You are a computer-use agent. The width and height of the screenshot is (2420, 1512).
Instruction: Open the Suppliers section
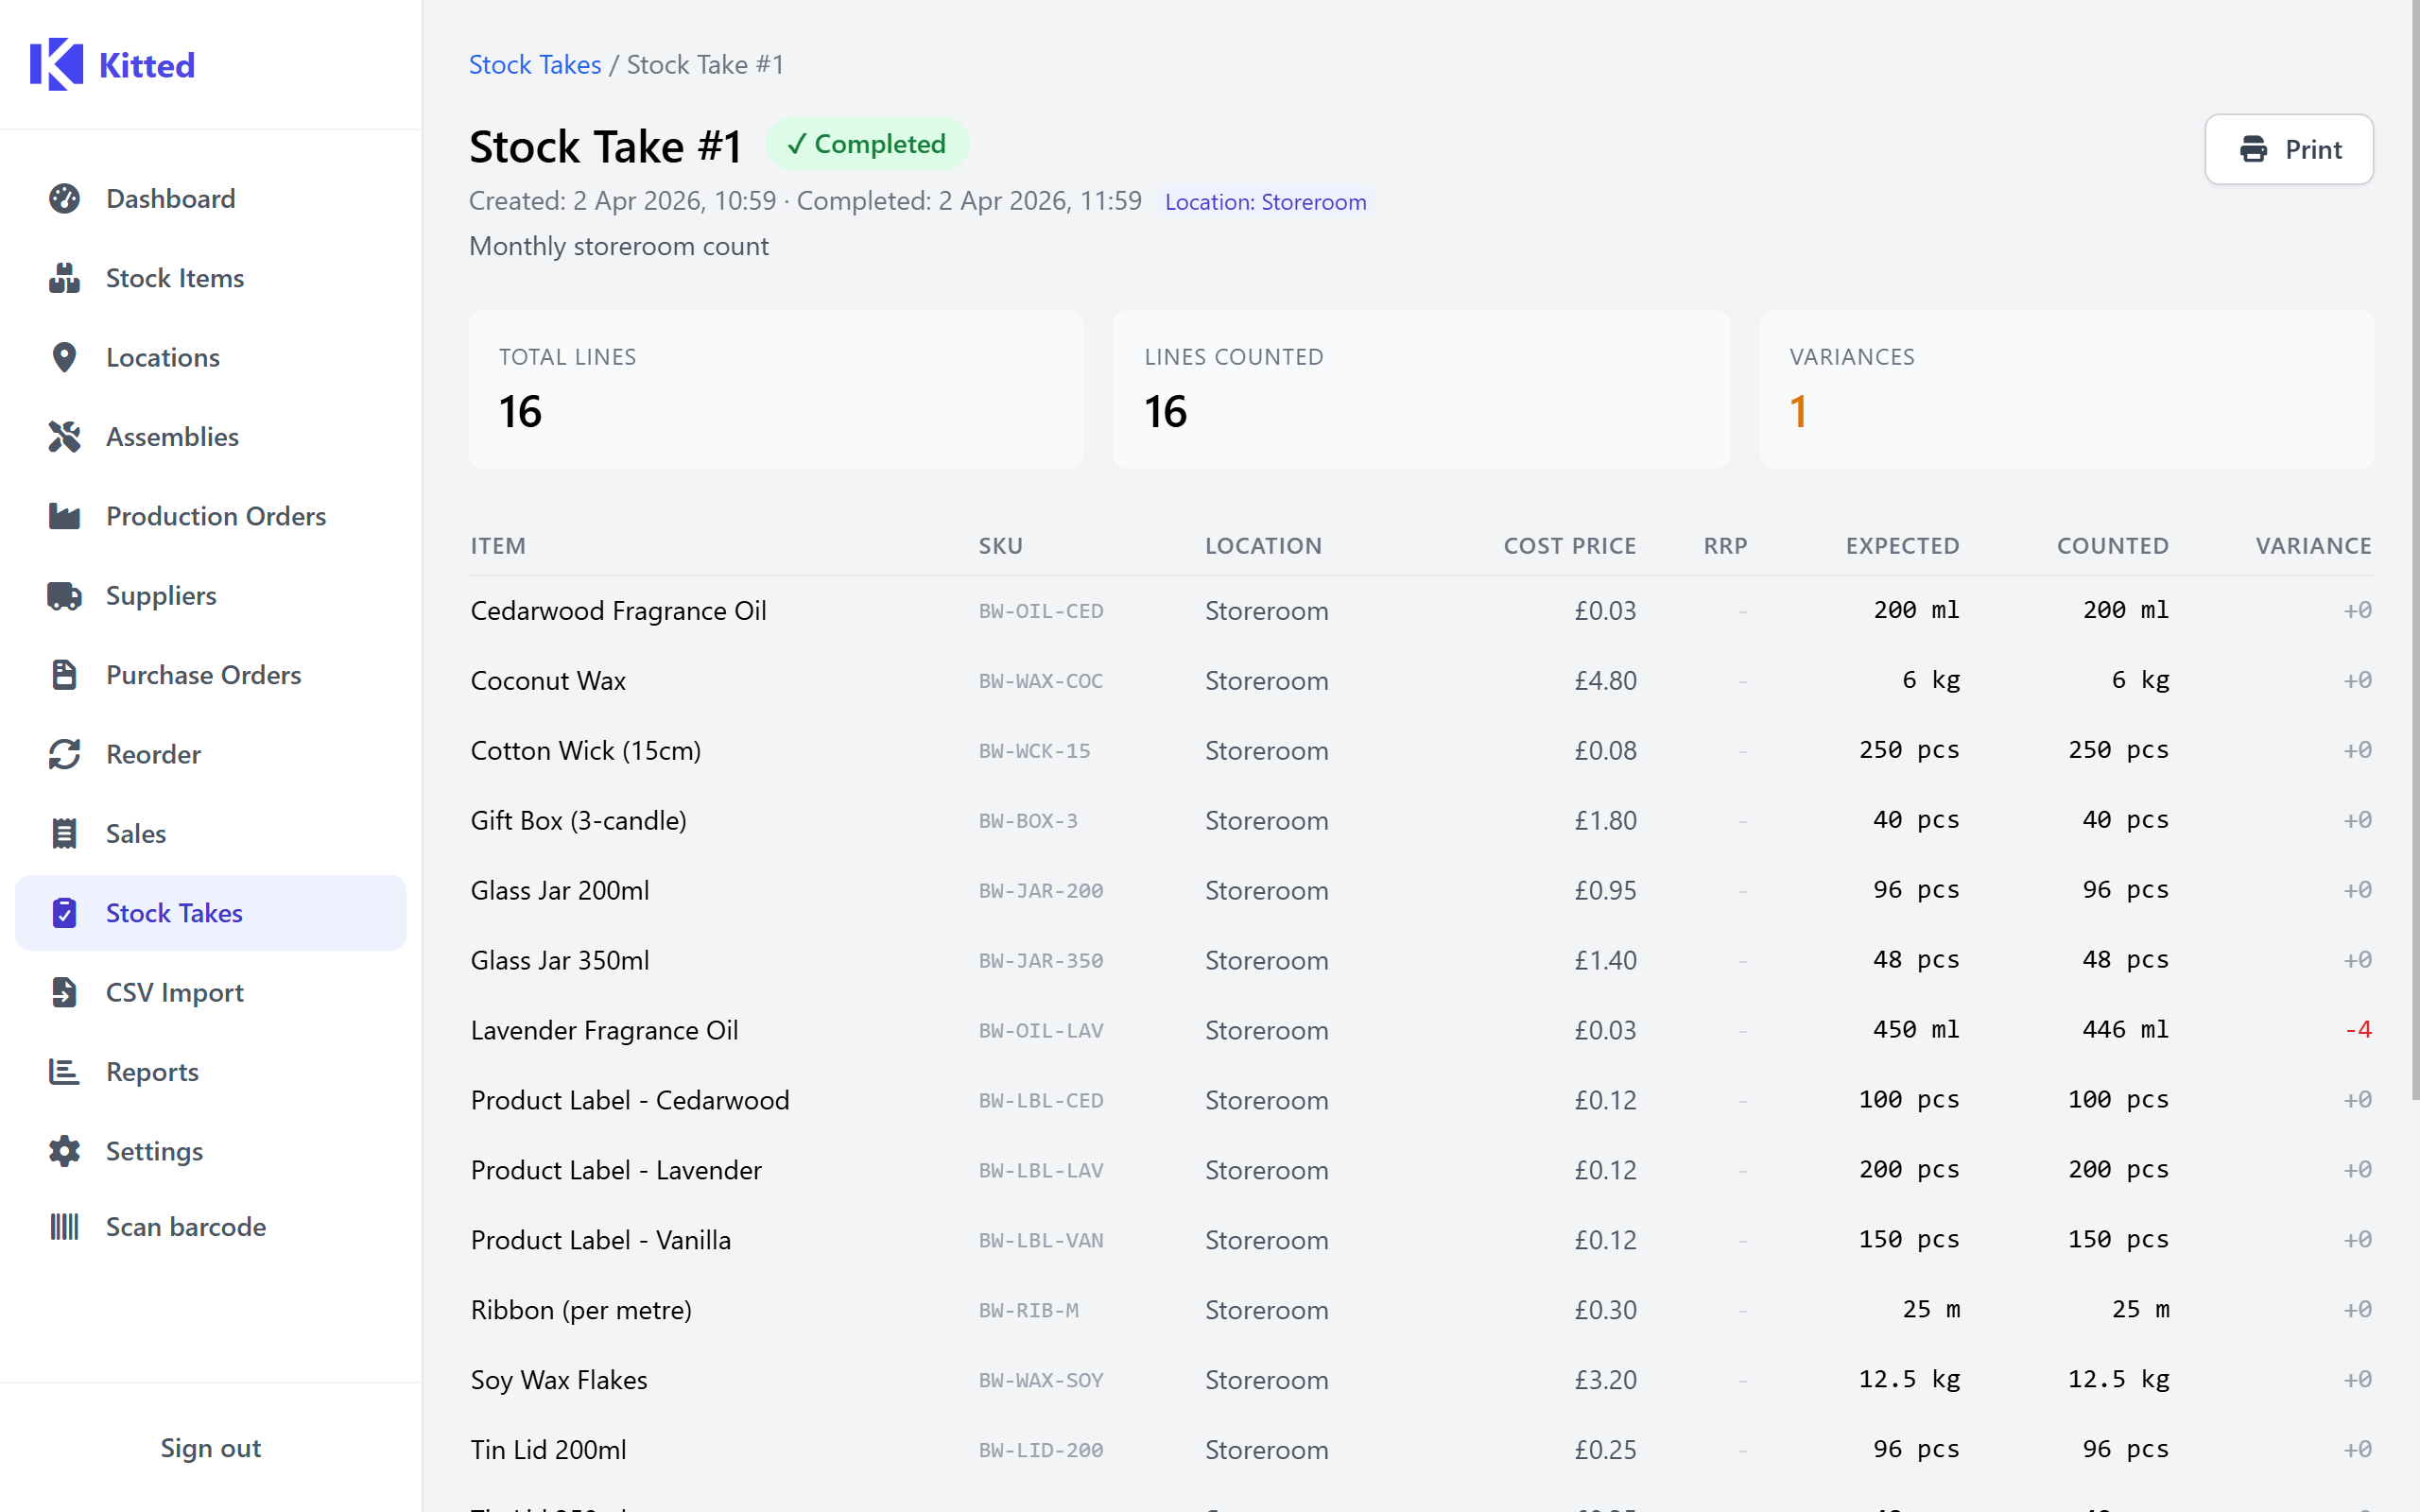pos(211,596)
